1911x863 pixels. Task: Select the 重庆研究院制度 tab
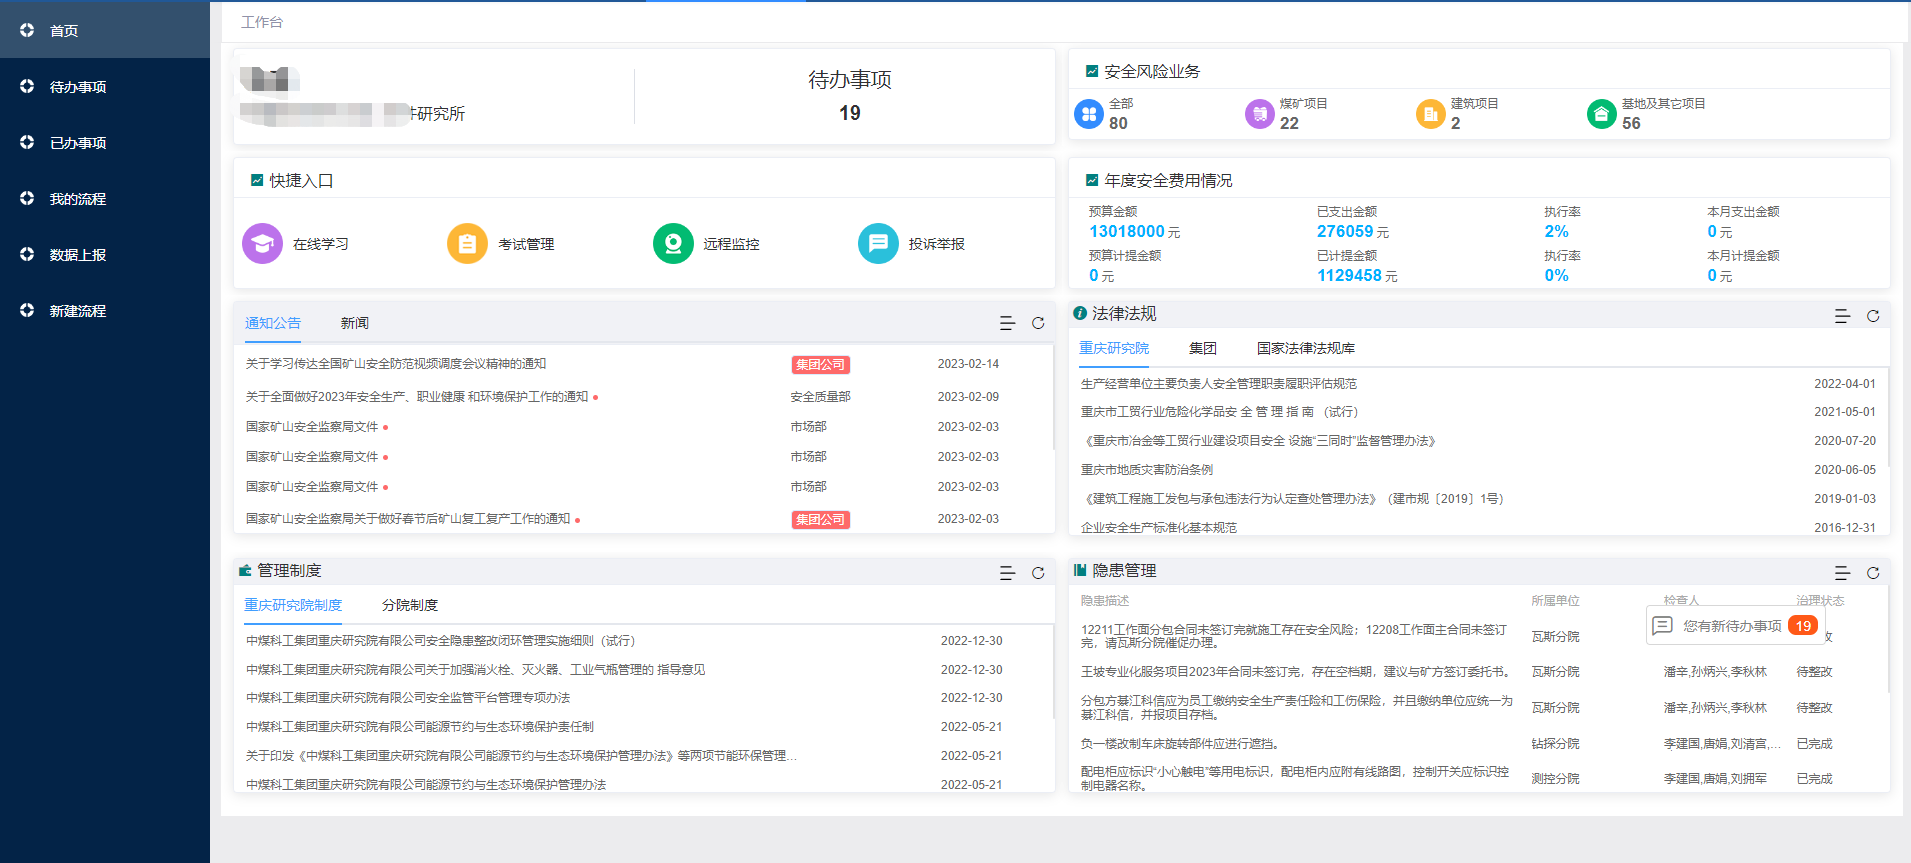293,605
